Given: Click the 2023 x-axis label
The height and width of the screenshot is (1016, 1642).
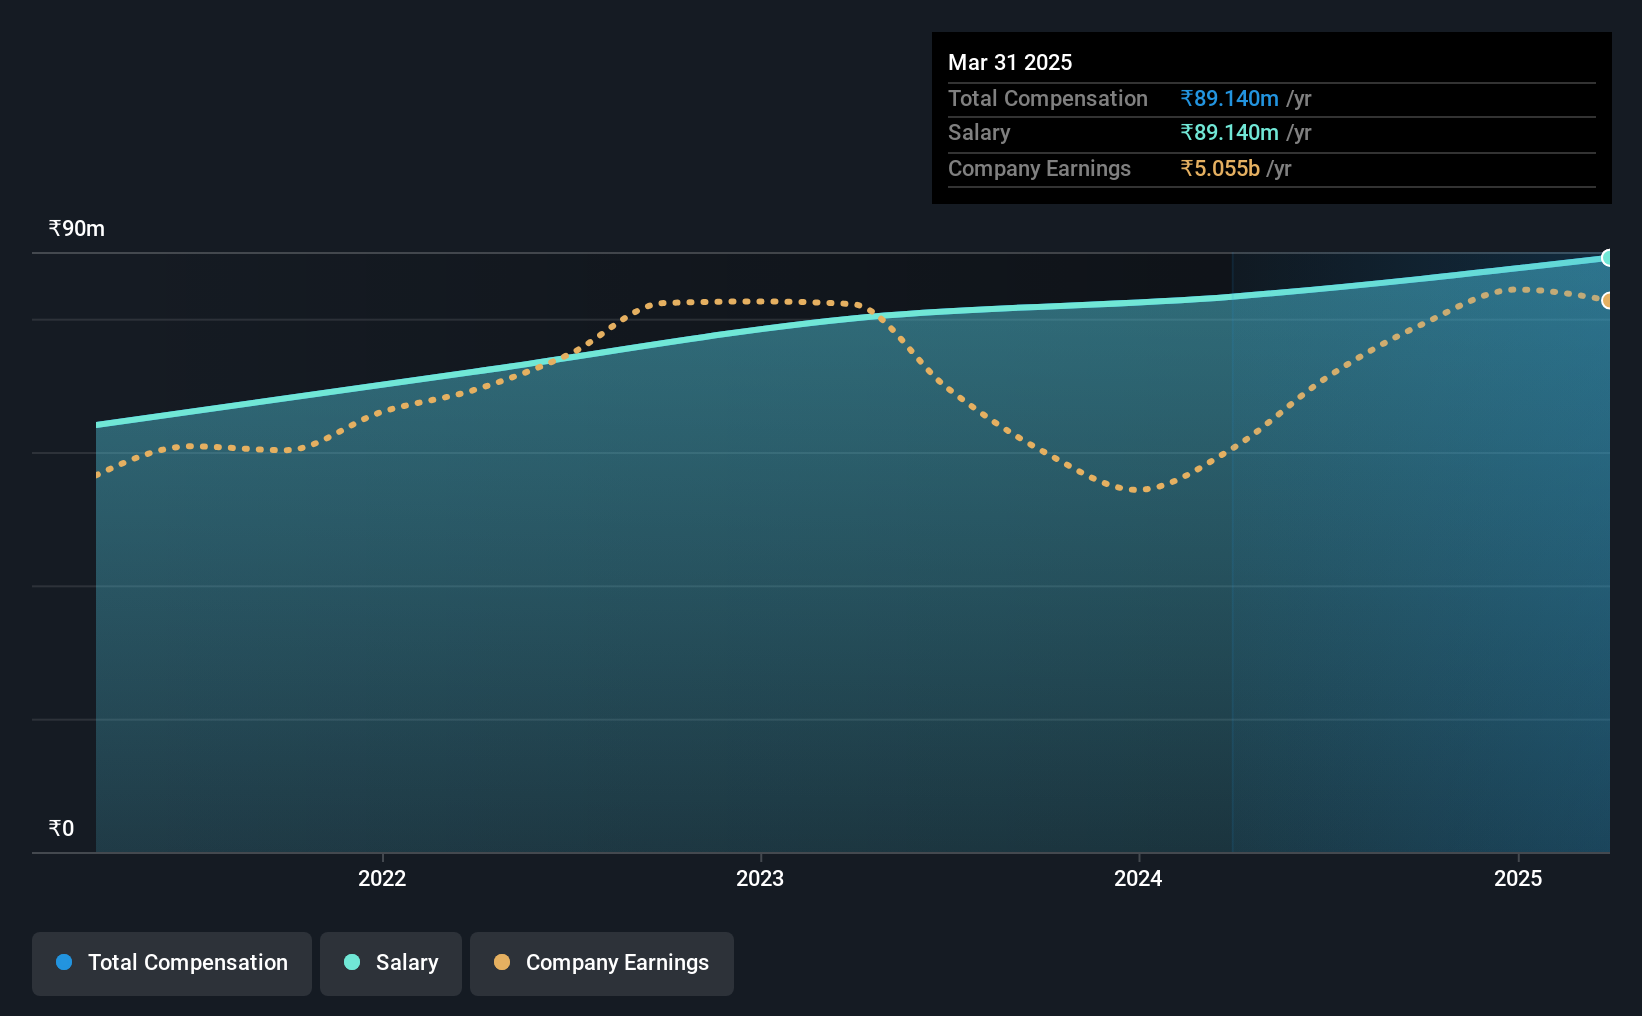Looking at the screenshot, I should coord(760,878).
